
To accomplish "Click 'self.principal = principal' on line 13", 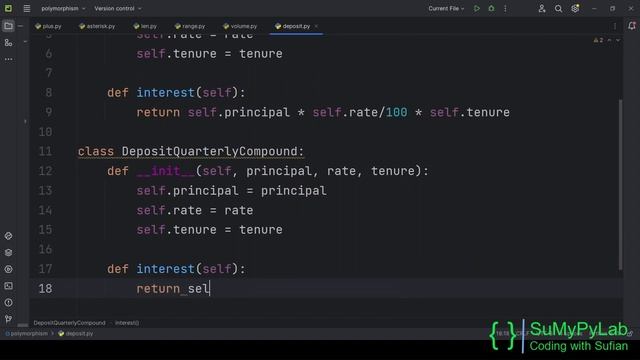I will tap(231, 191).
